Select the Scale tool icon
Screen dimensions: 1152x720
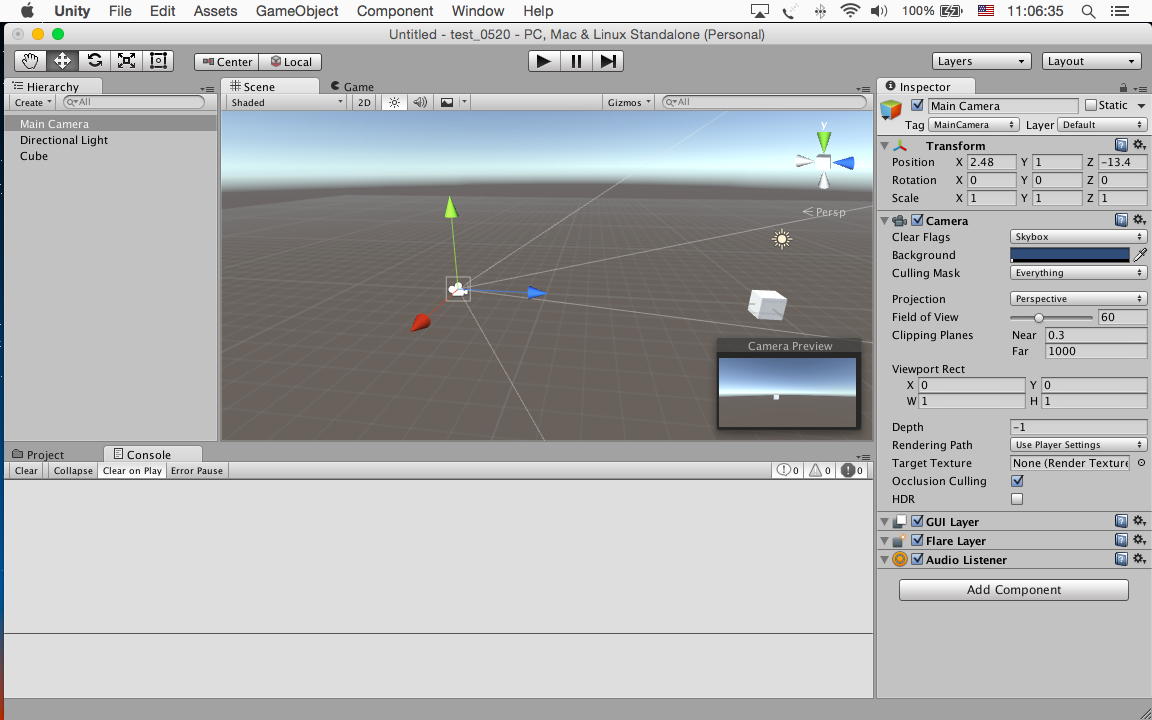126,61
